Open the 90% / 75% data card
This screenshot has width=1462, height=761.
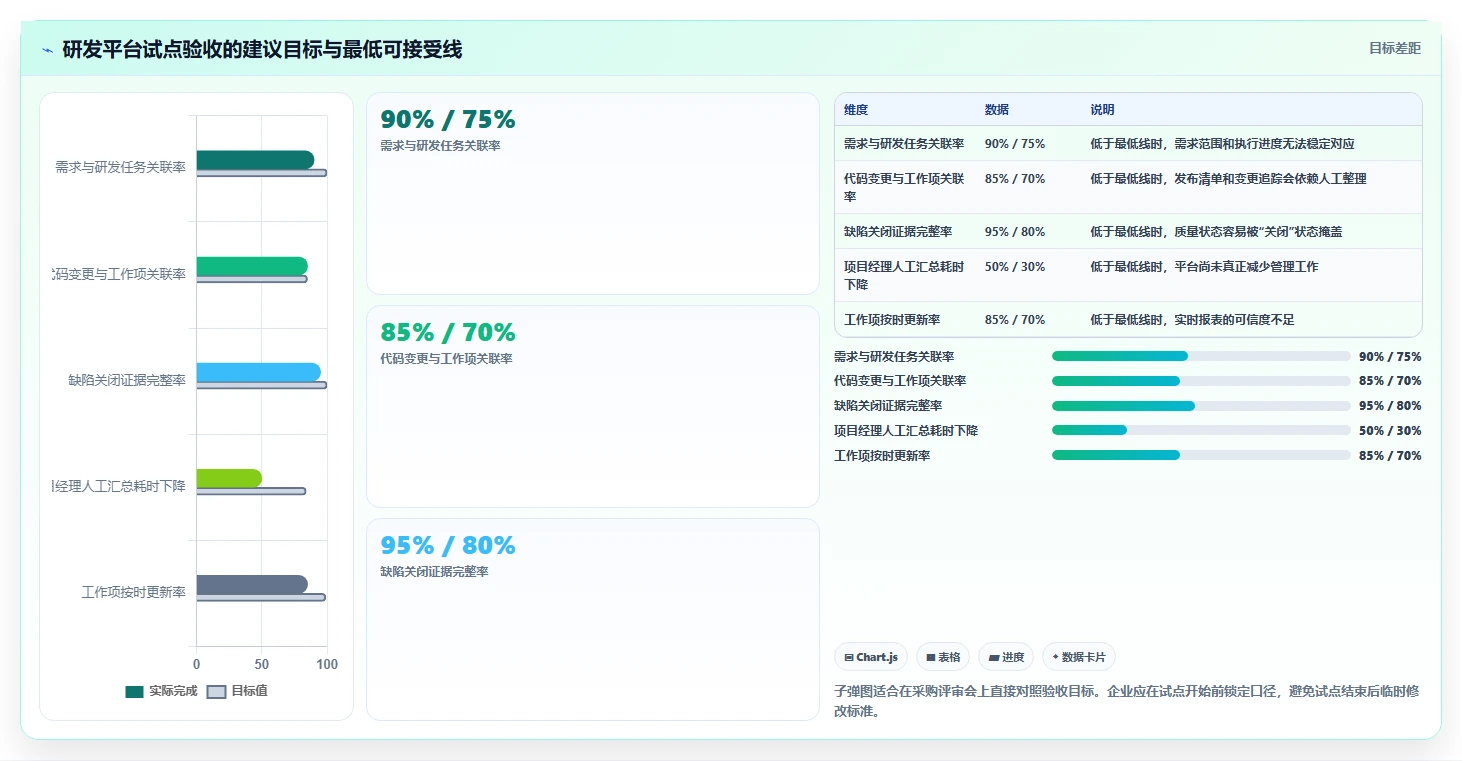(x=593, y=194)
